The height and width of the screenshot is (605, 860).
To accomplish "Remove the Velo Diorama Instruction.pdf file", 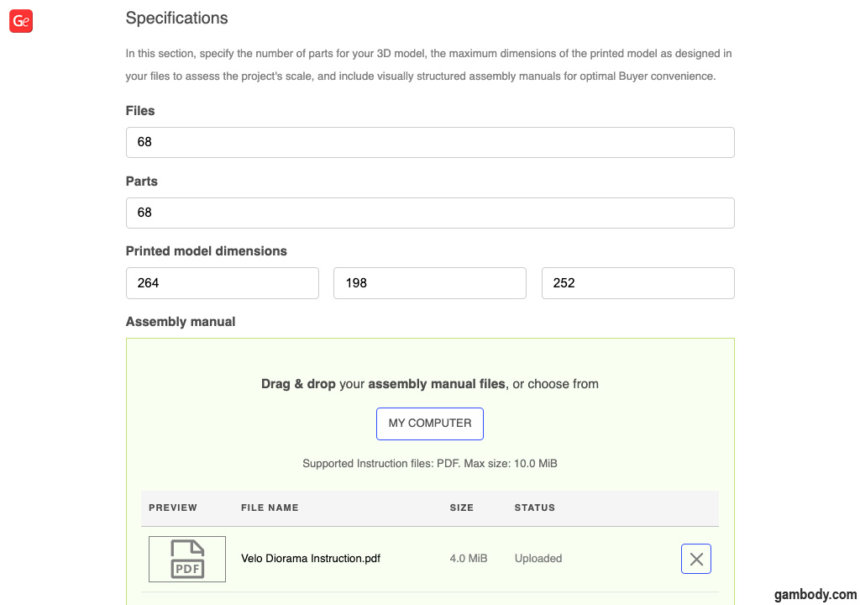I will [x=696, y=558].
